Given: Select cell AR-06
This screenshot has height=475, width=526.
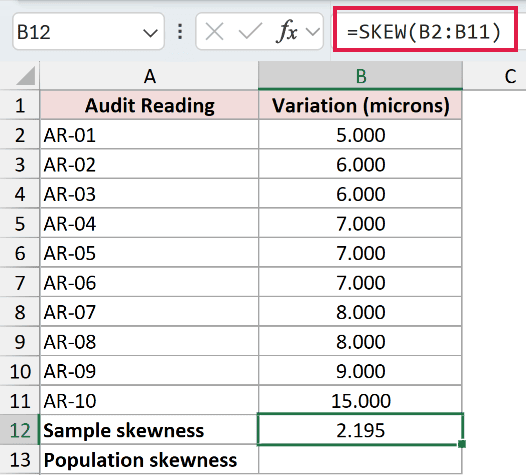Looking at the screenshot, I should [149, 282].
